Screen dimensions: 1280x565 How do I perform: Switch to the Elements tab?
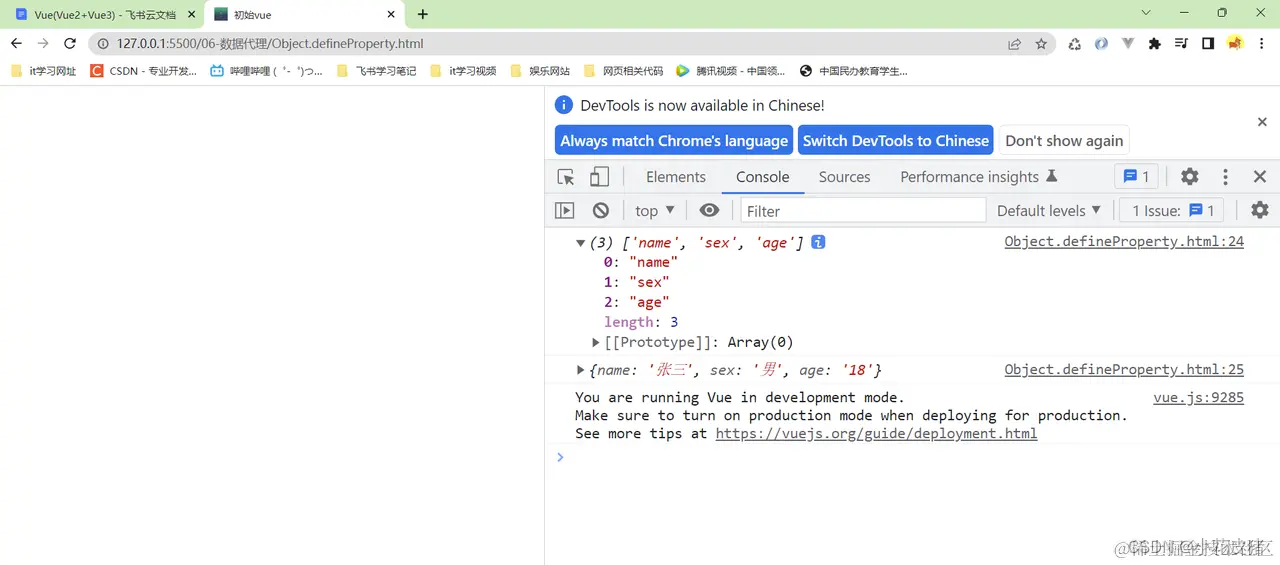point(676,177)
